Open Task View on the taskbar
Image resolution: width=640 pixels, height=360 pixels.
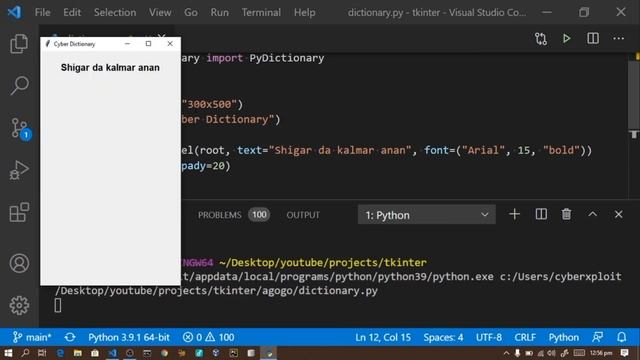point(42,353)
